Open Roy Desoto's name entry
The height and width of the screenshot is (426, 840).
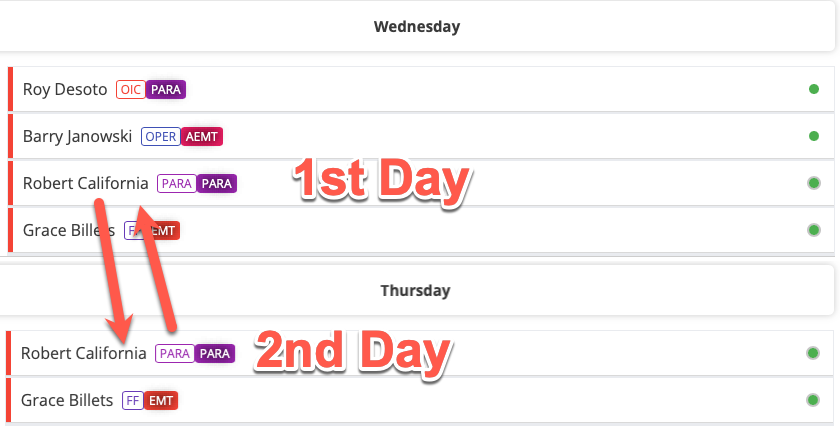(x=65, y=90)
